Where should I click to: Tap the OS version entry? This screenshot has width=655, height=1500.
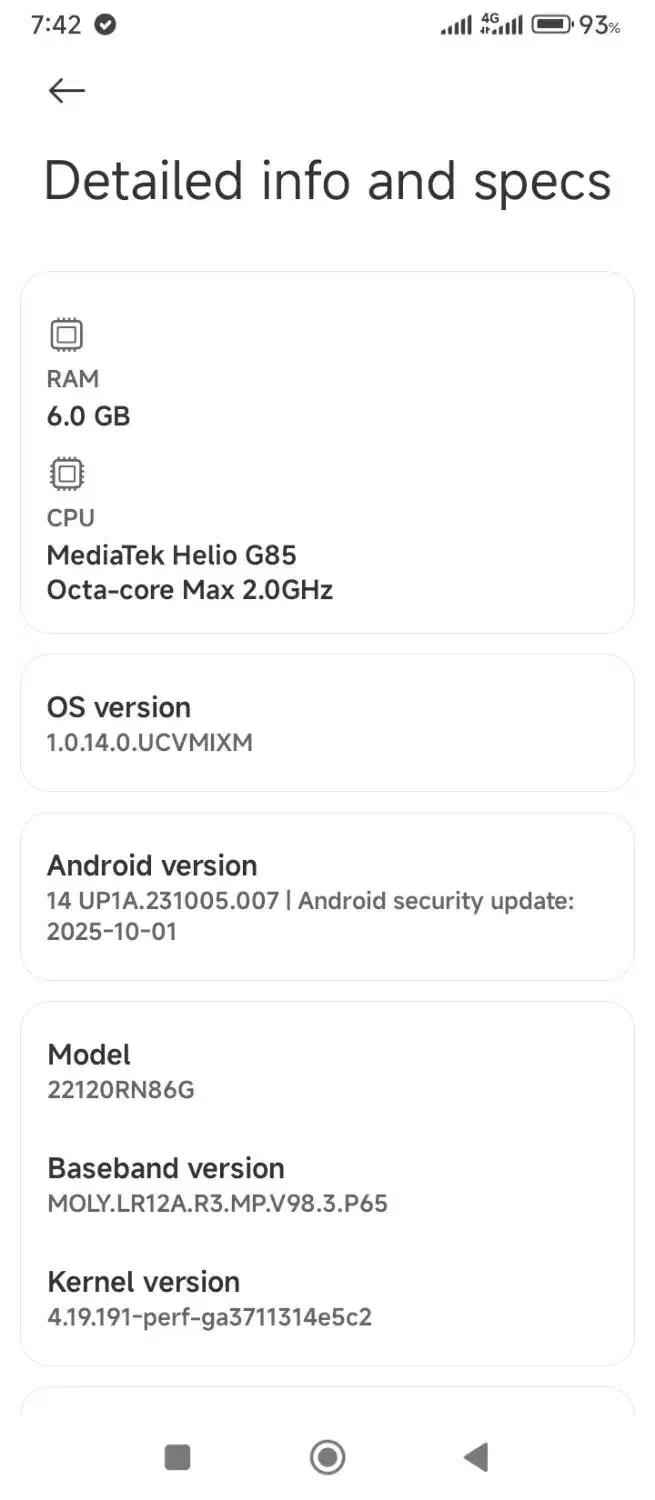click(327, 723)
